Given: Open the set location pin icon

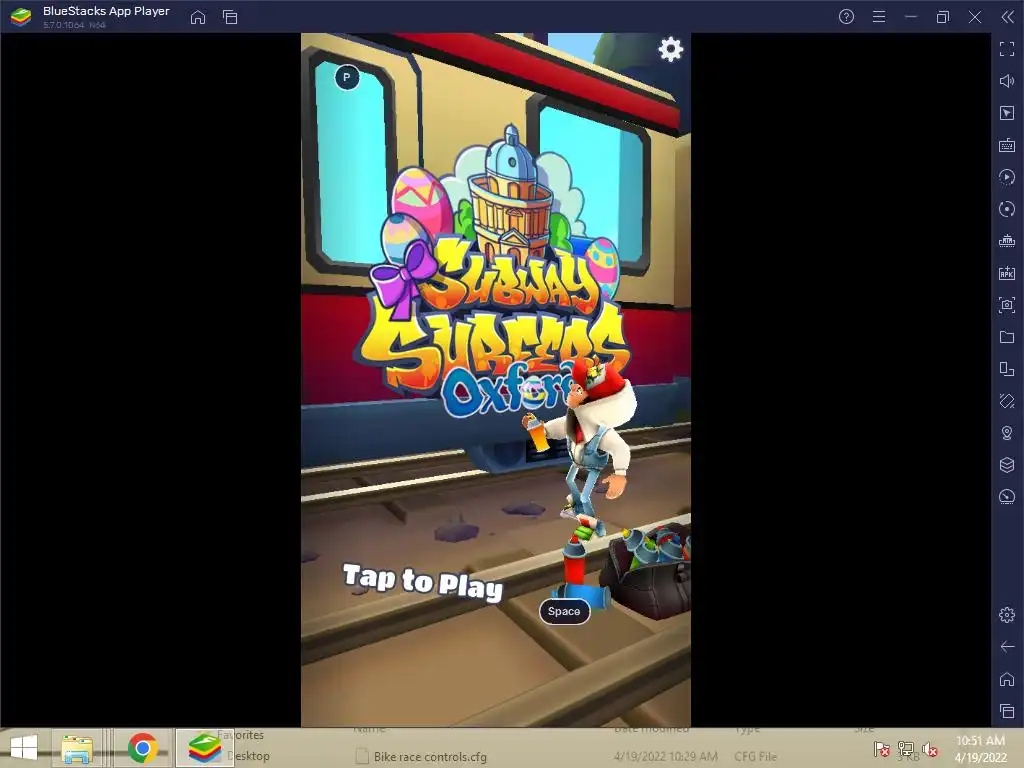Looking at the screenshot, I should (1007, 433).
